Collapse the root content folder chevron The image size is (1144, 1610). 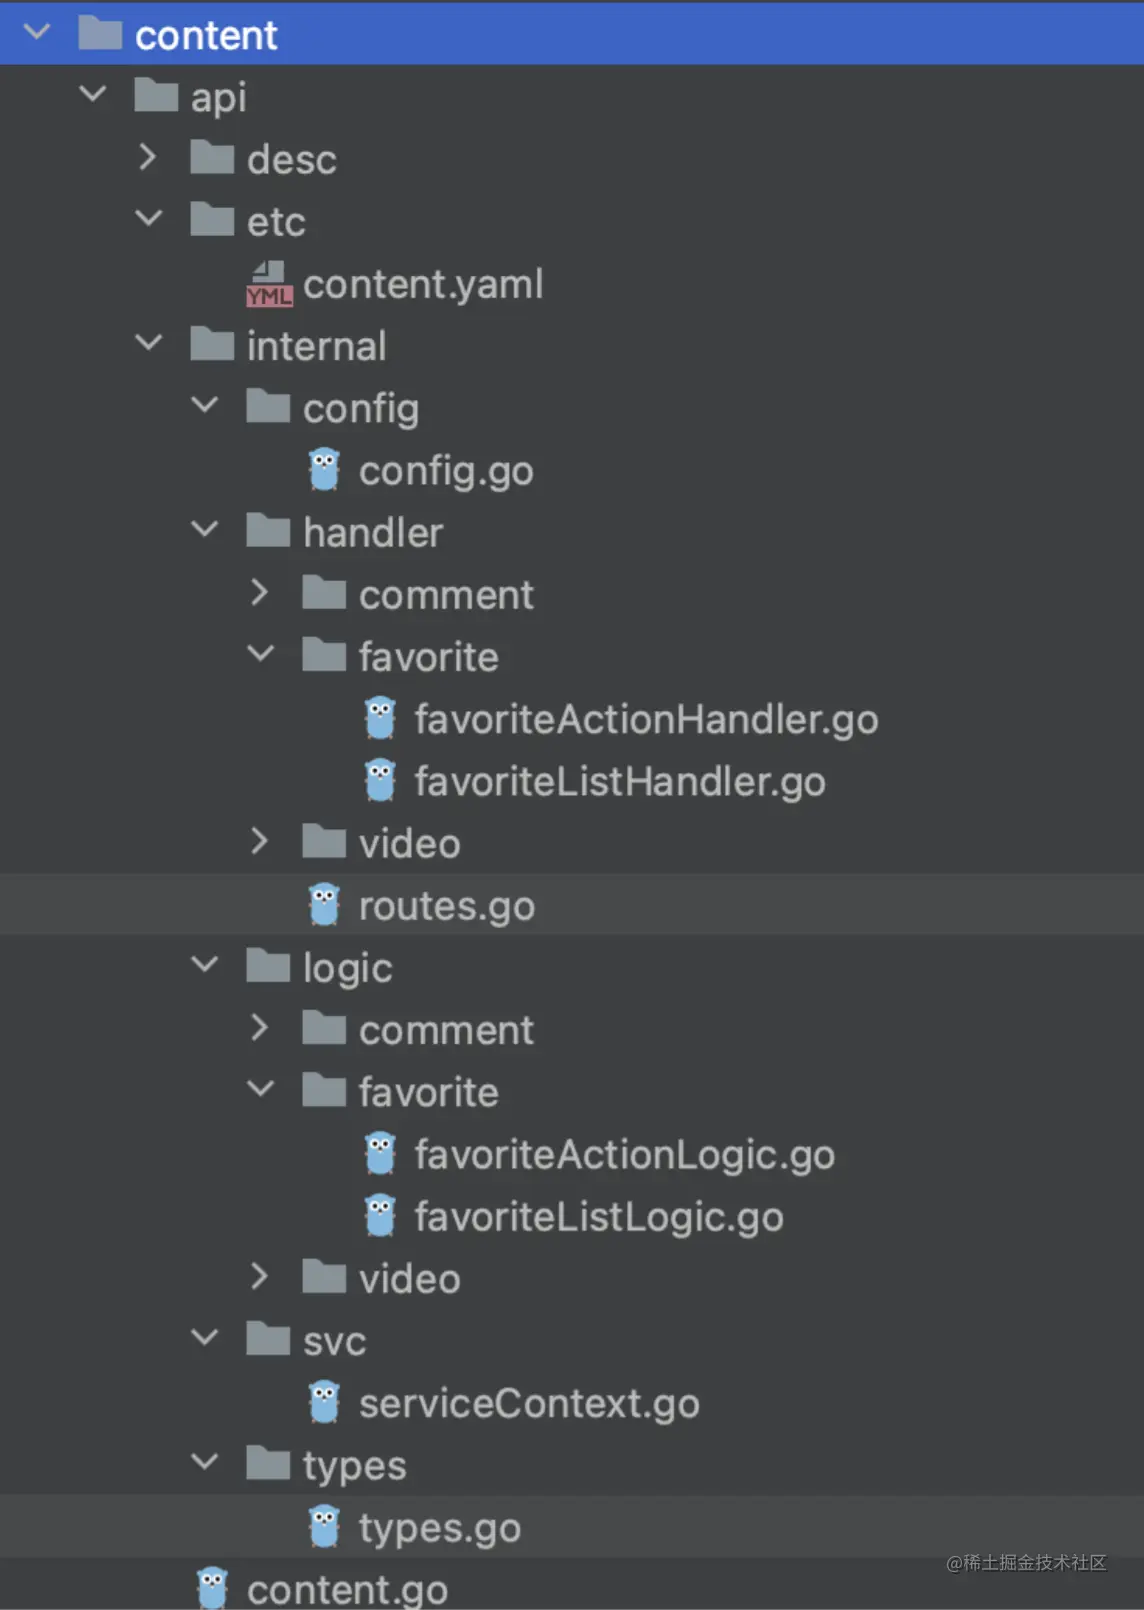tap(37, 33)
